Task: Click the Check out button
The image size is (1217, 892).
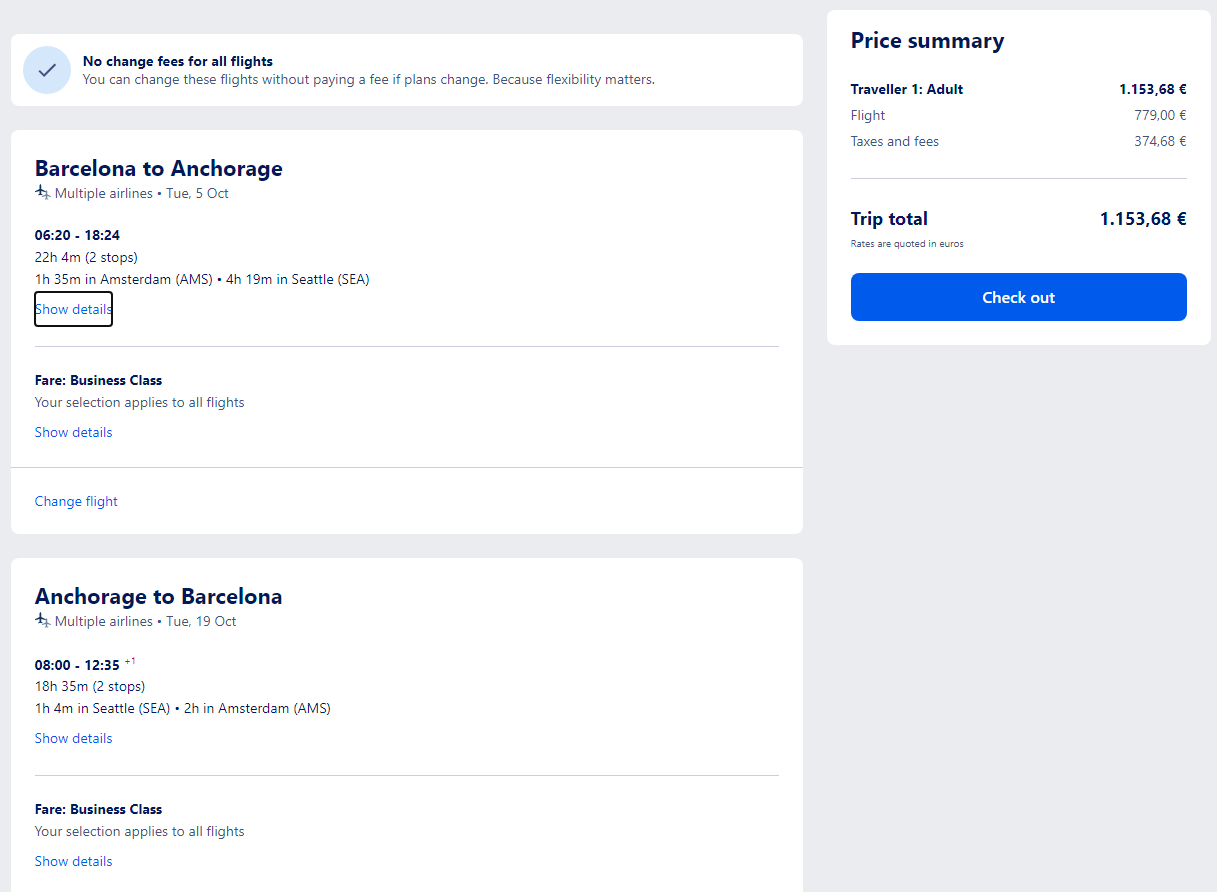Action: pos(1018,297)
